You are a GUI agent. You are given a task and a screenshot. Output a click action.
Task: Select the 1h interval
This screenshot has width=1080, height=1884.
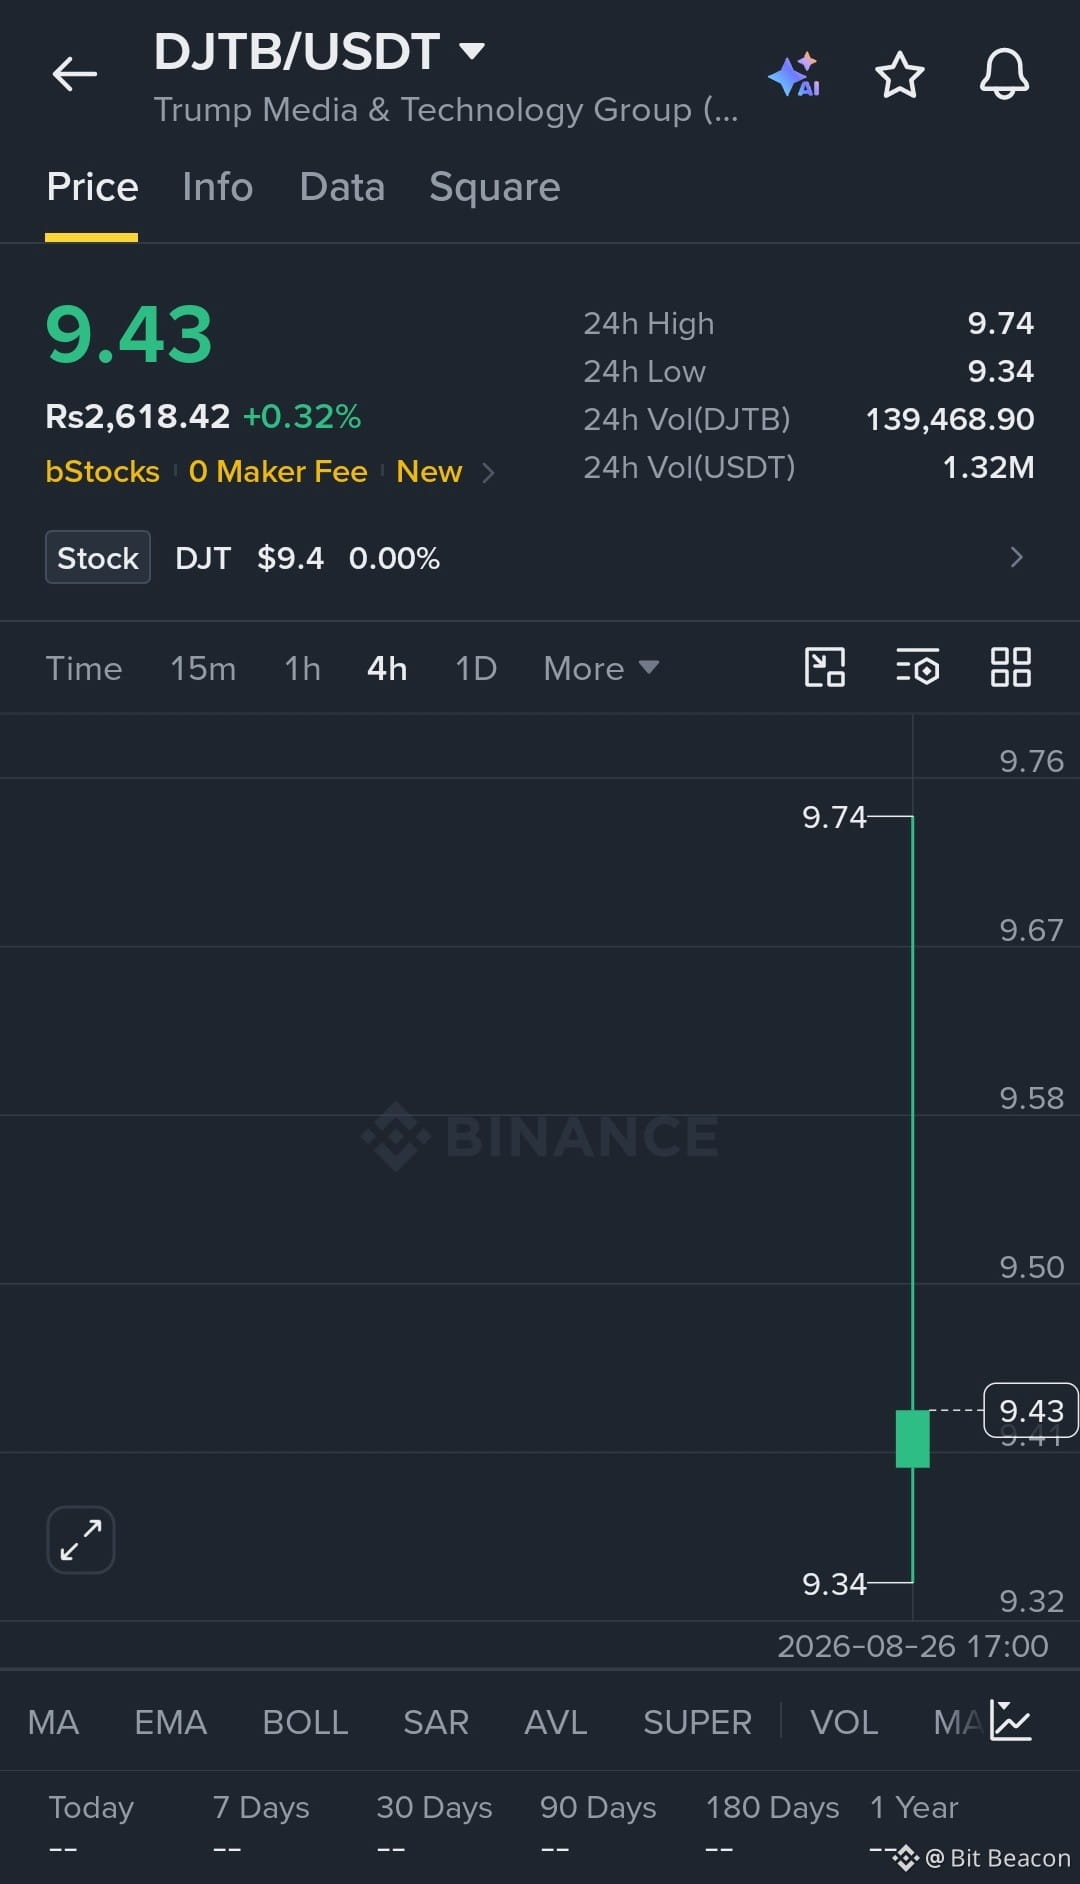(x=302, y=668)
